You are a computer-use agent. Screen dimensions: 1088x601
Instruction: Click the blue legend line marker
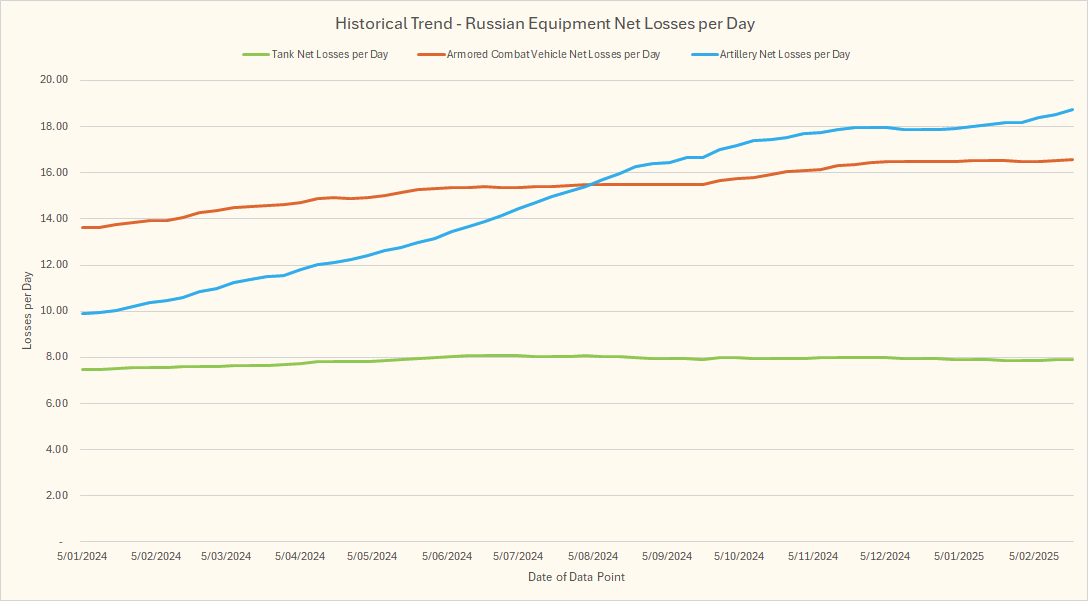tap(703, 54)
